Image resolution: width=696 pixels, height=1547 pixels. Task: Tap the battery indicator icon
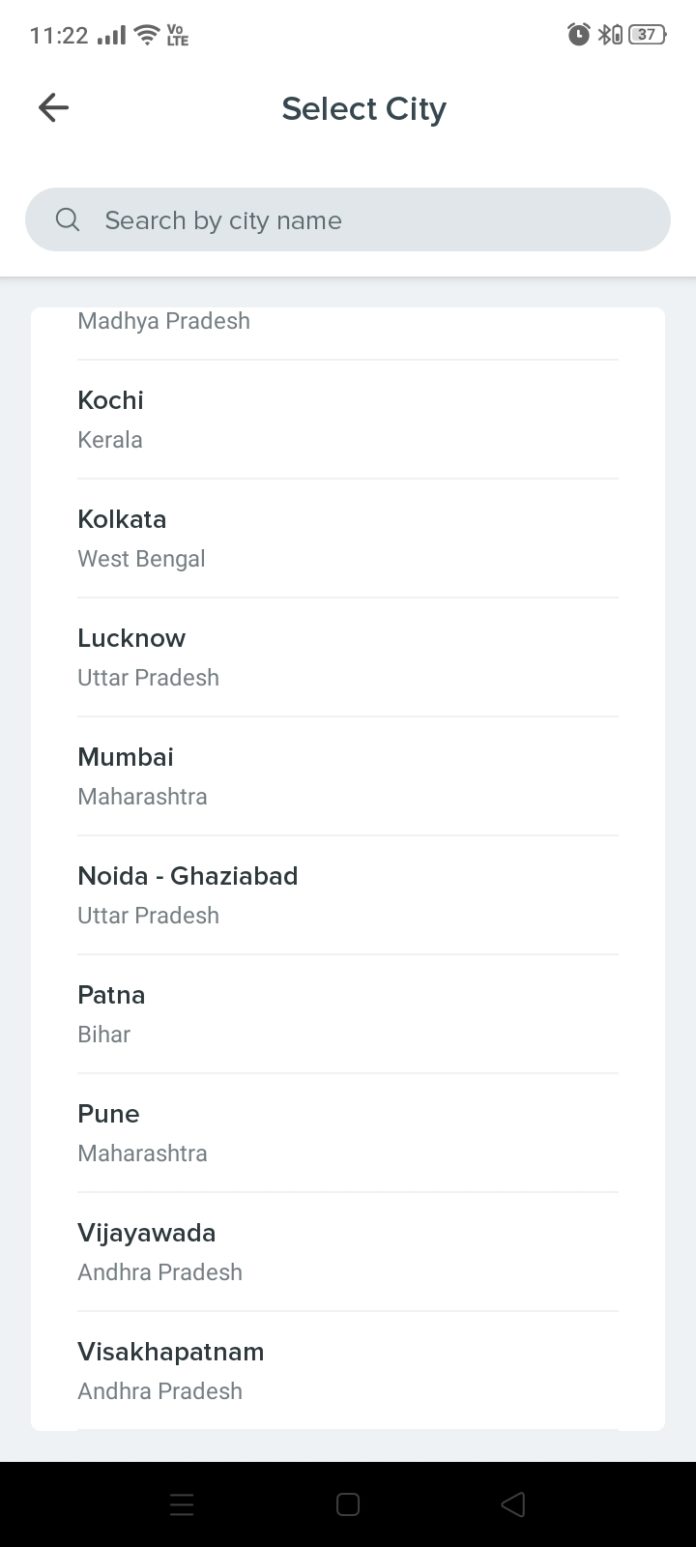tap(646, 35)
